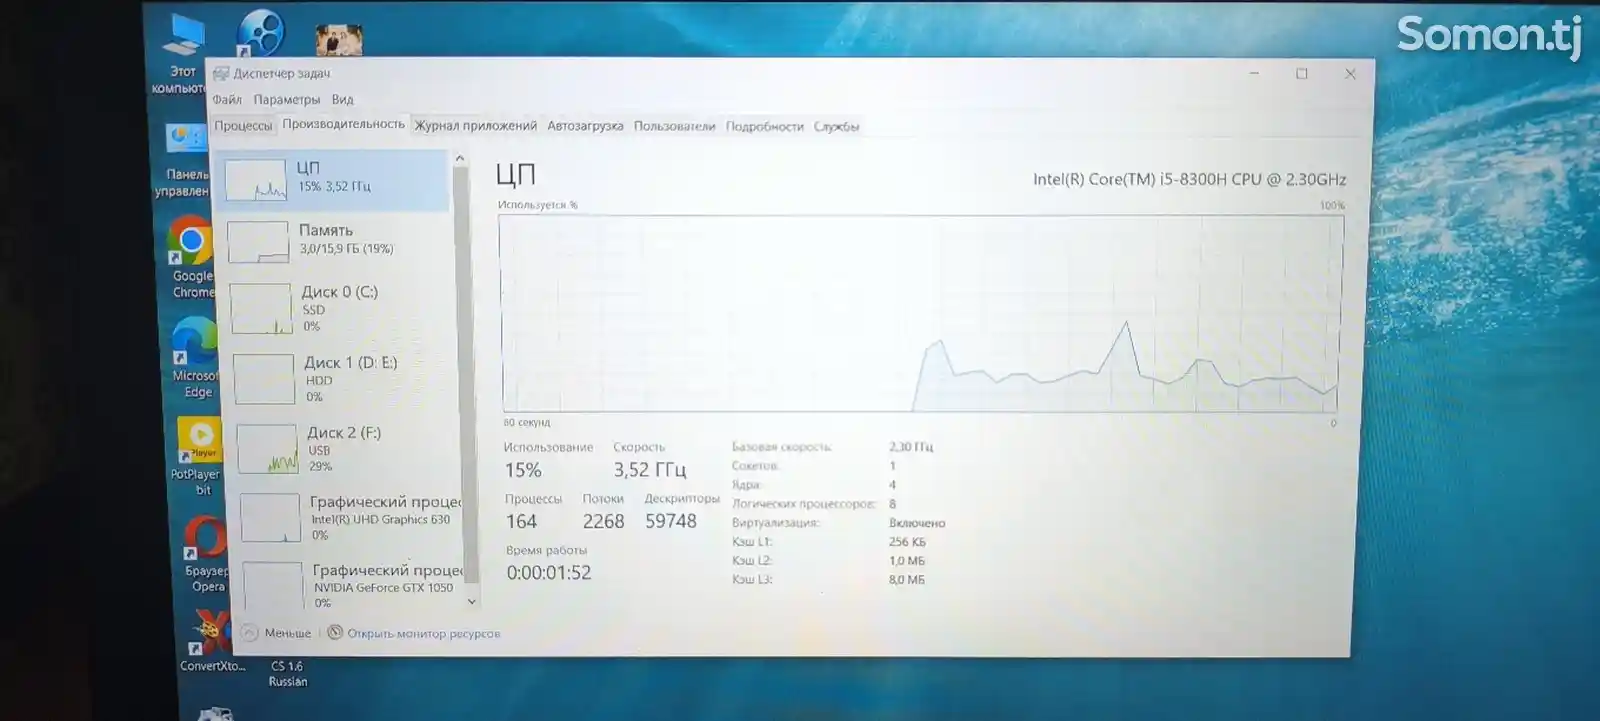The width and height of the screenshot is (1600, 721).
Task: Launch the Microsoft Edge desktop shortcut
Action: (x=195, y=358)
